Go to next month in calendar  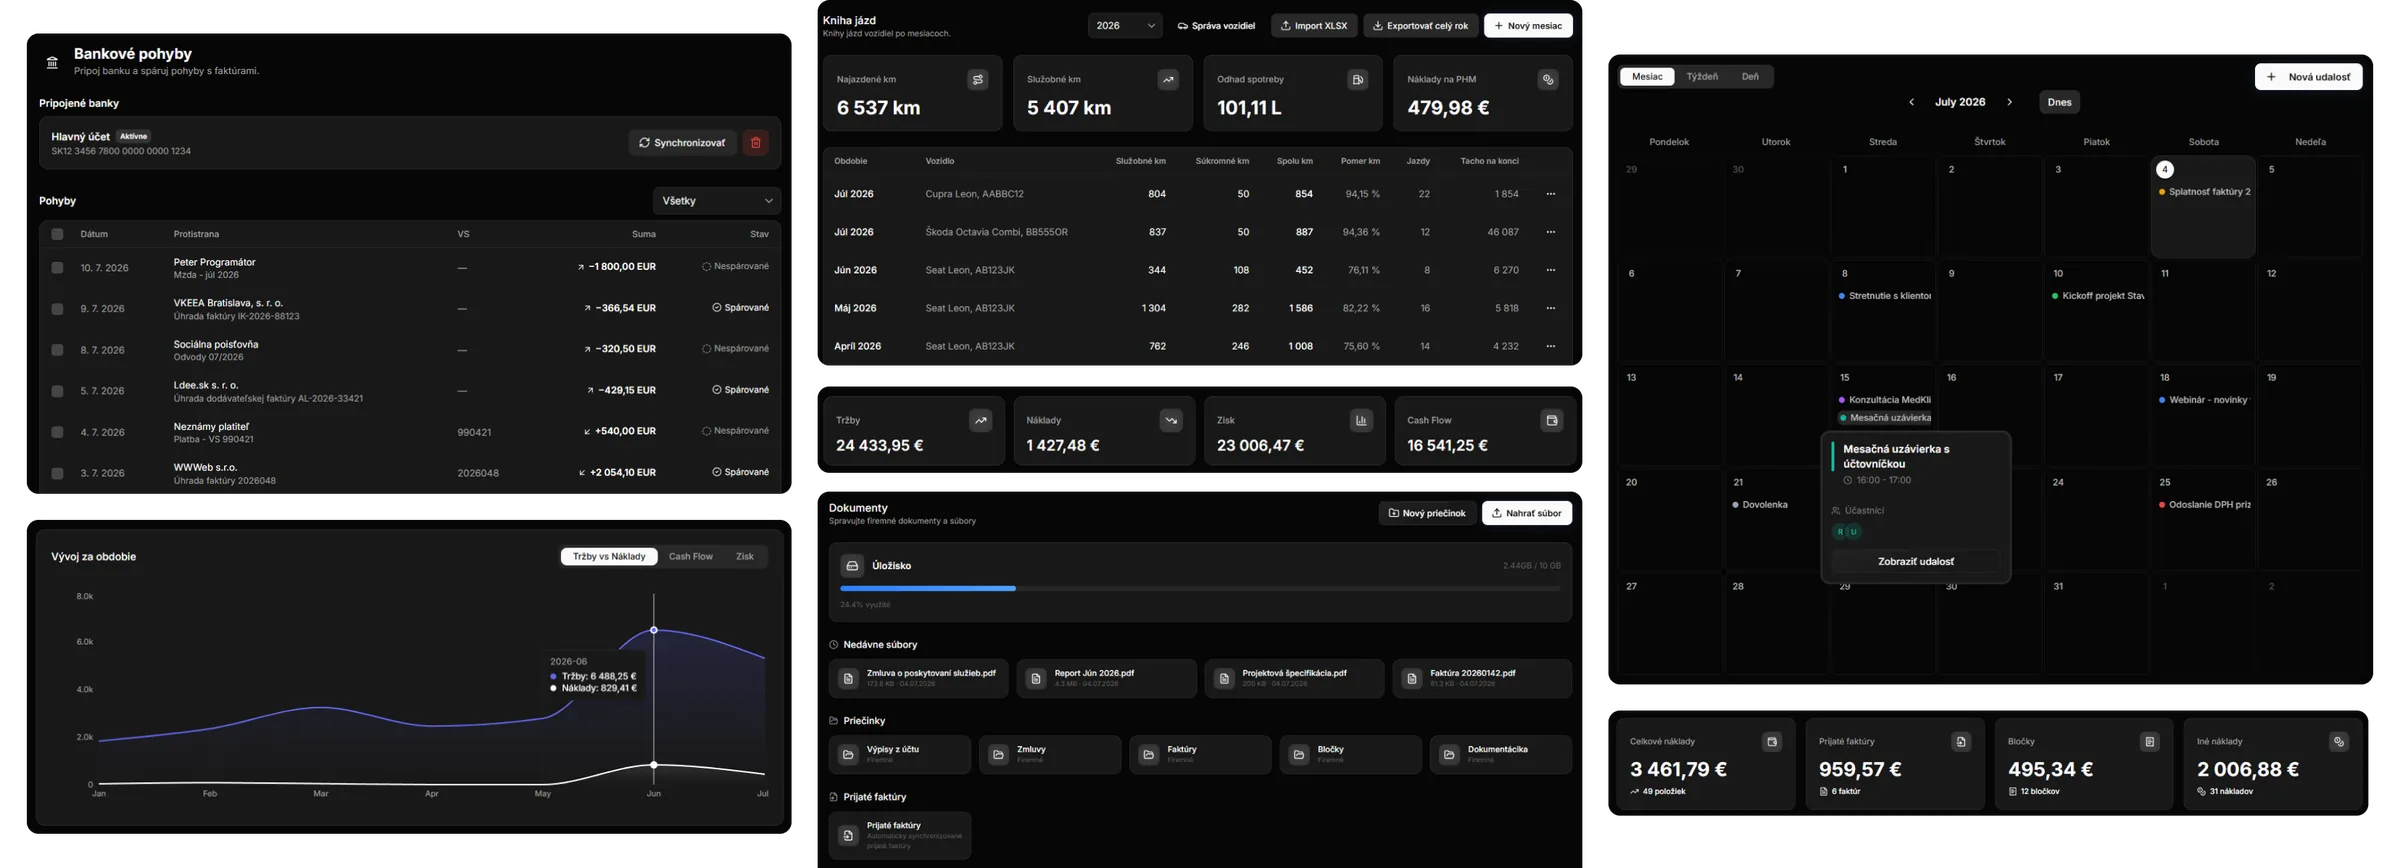(2010, 102)
